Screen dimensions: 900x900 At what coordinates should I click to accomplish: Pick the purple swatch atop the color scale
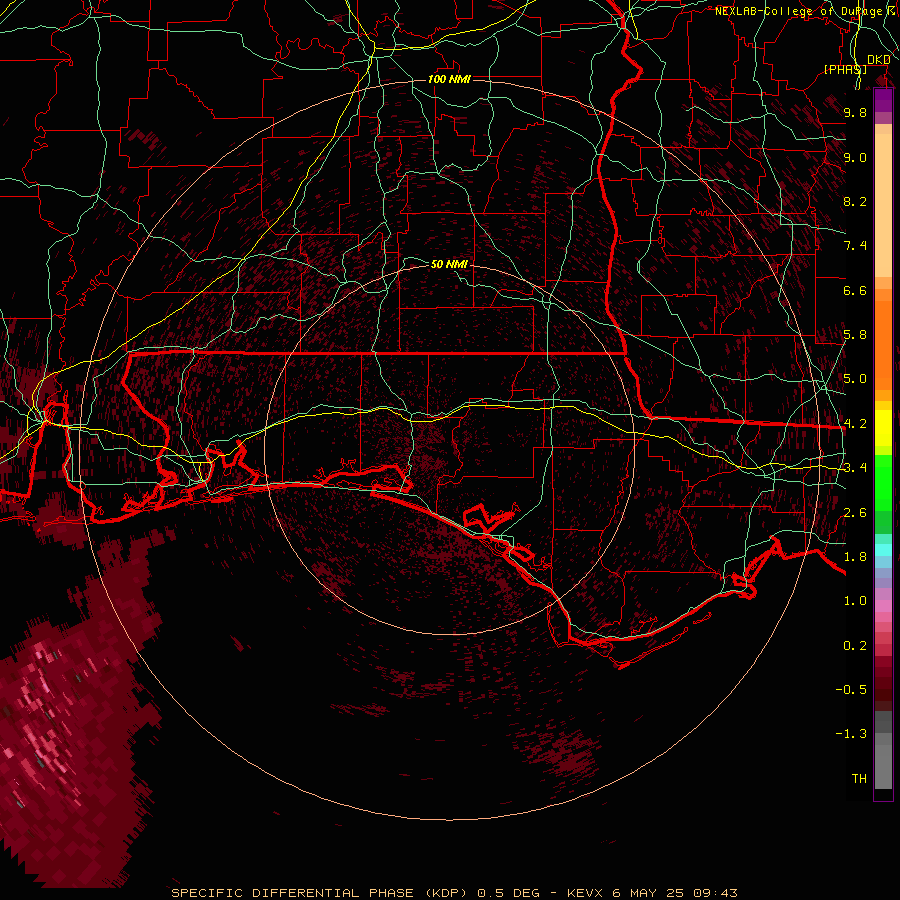(x=883, y=100)
